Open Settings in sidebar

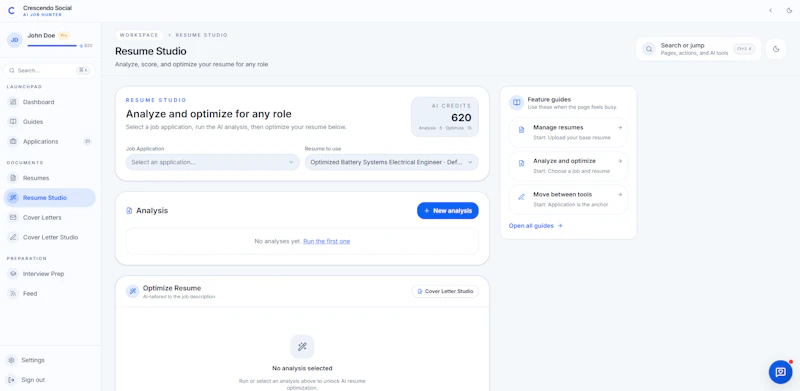(49, 360)
